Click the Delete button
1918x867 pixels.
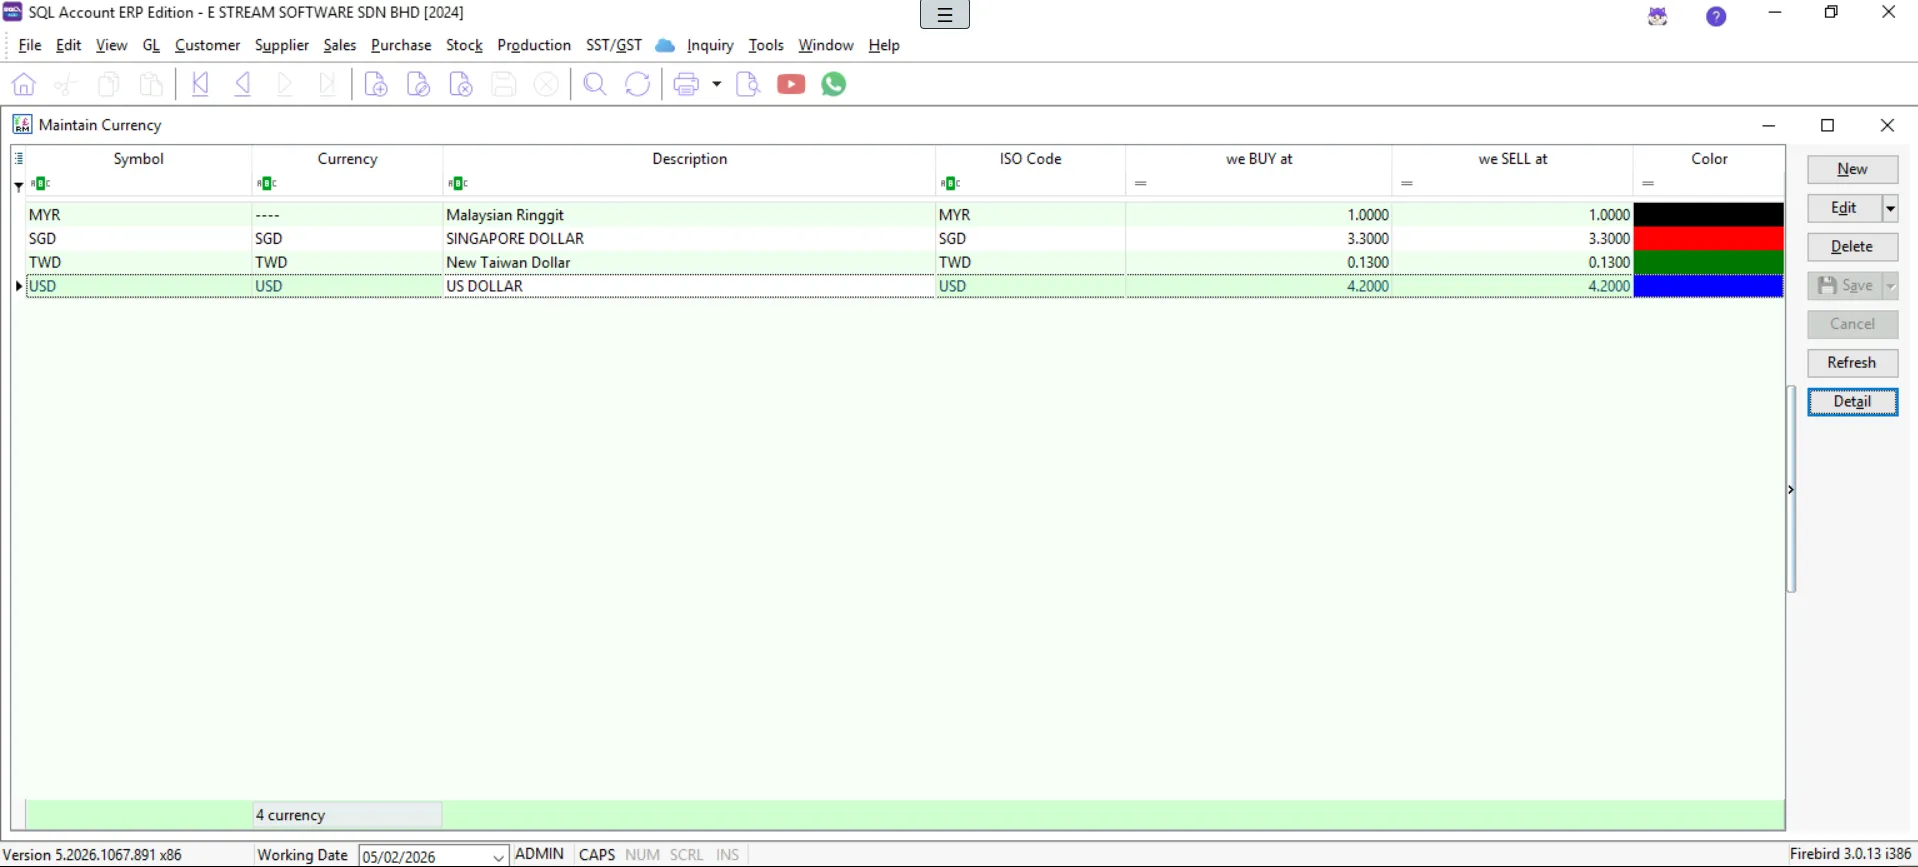click(x=1852, y=247)
